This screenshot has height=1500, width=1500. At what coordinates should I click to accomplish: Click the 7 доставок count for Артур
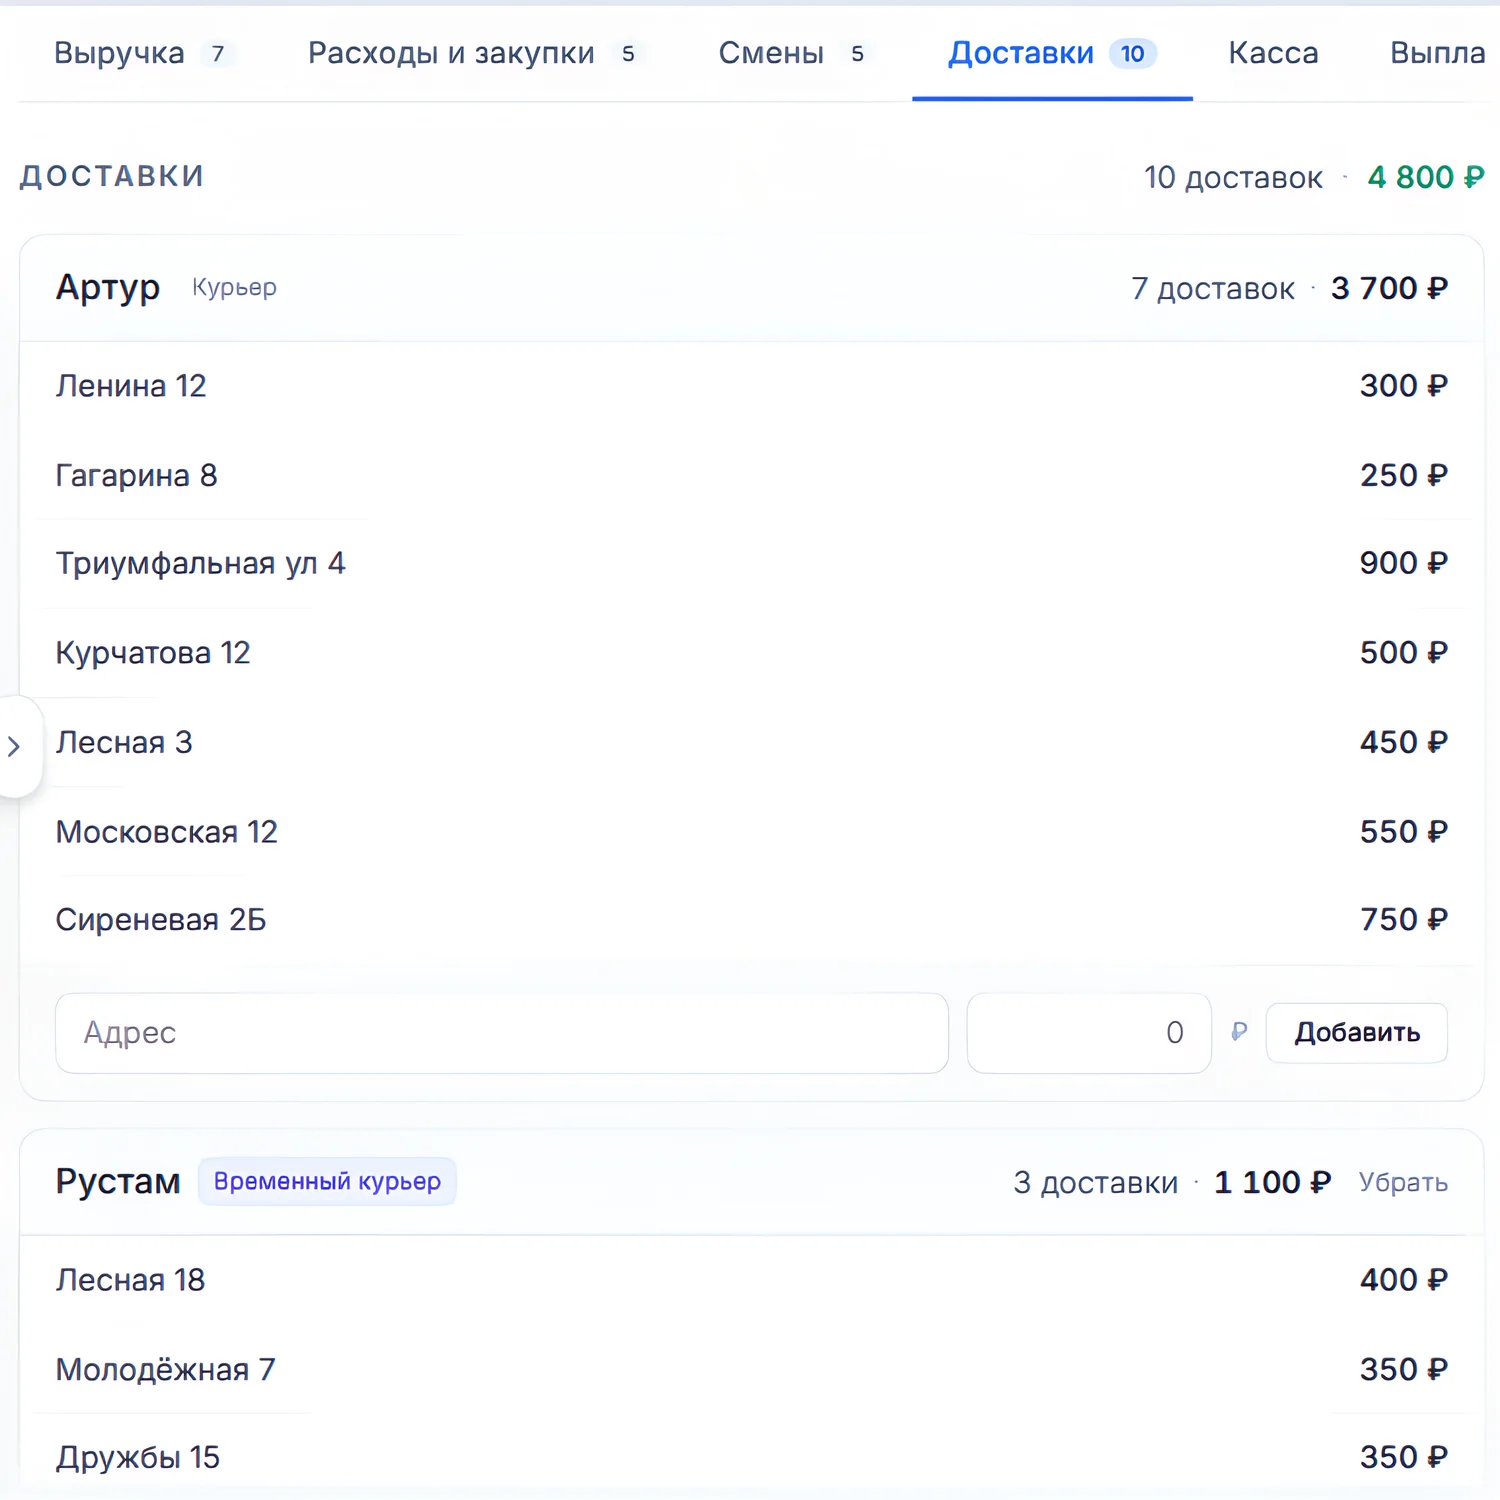(x=1212, y=288)
